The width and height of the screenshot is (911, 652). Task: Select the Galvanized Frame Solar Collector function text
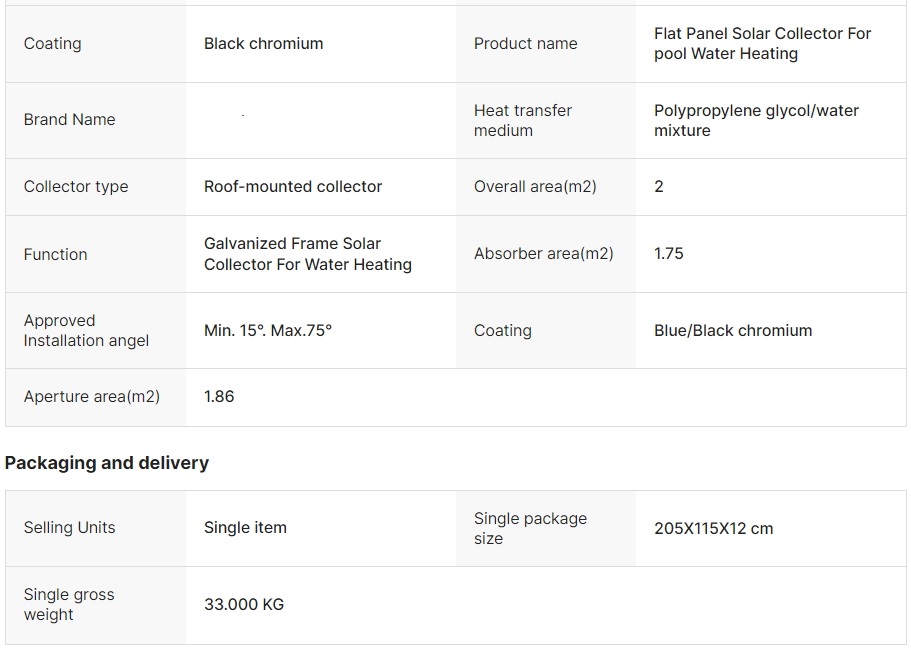tap(307, 254)
